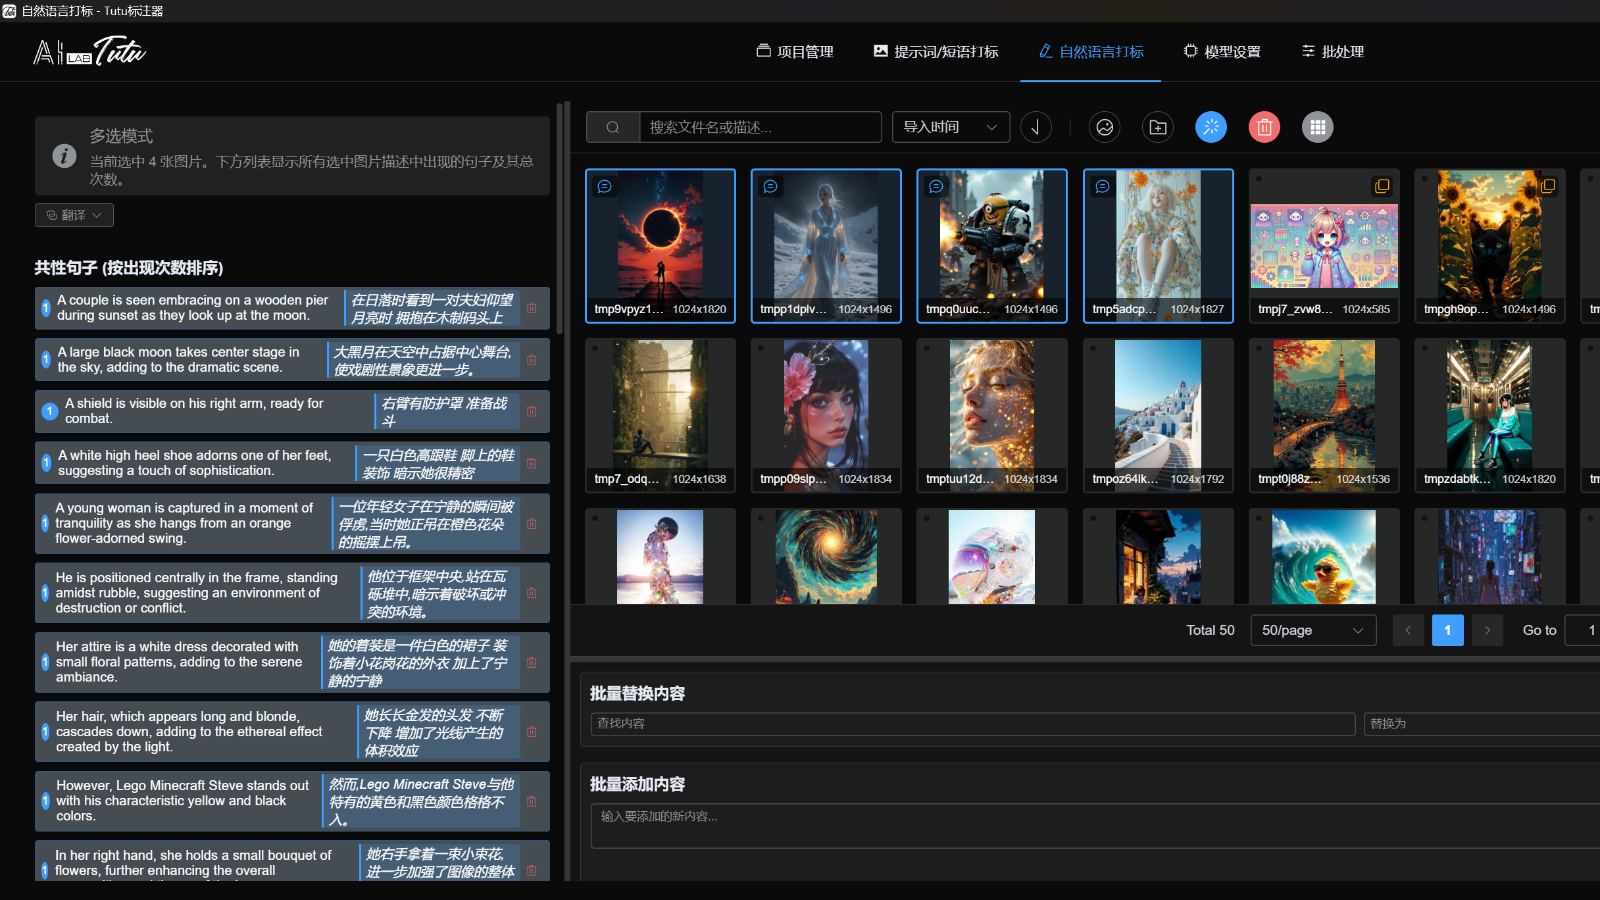Open the 导入时间 sort dropdown
The width and height of the screenshot is (1600, 900).
(x=951, y=127)
